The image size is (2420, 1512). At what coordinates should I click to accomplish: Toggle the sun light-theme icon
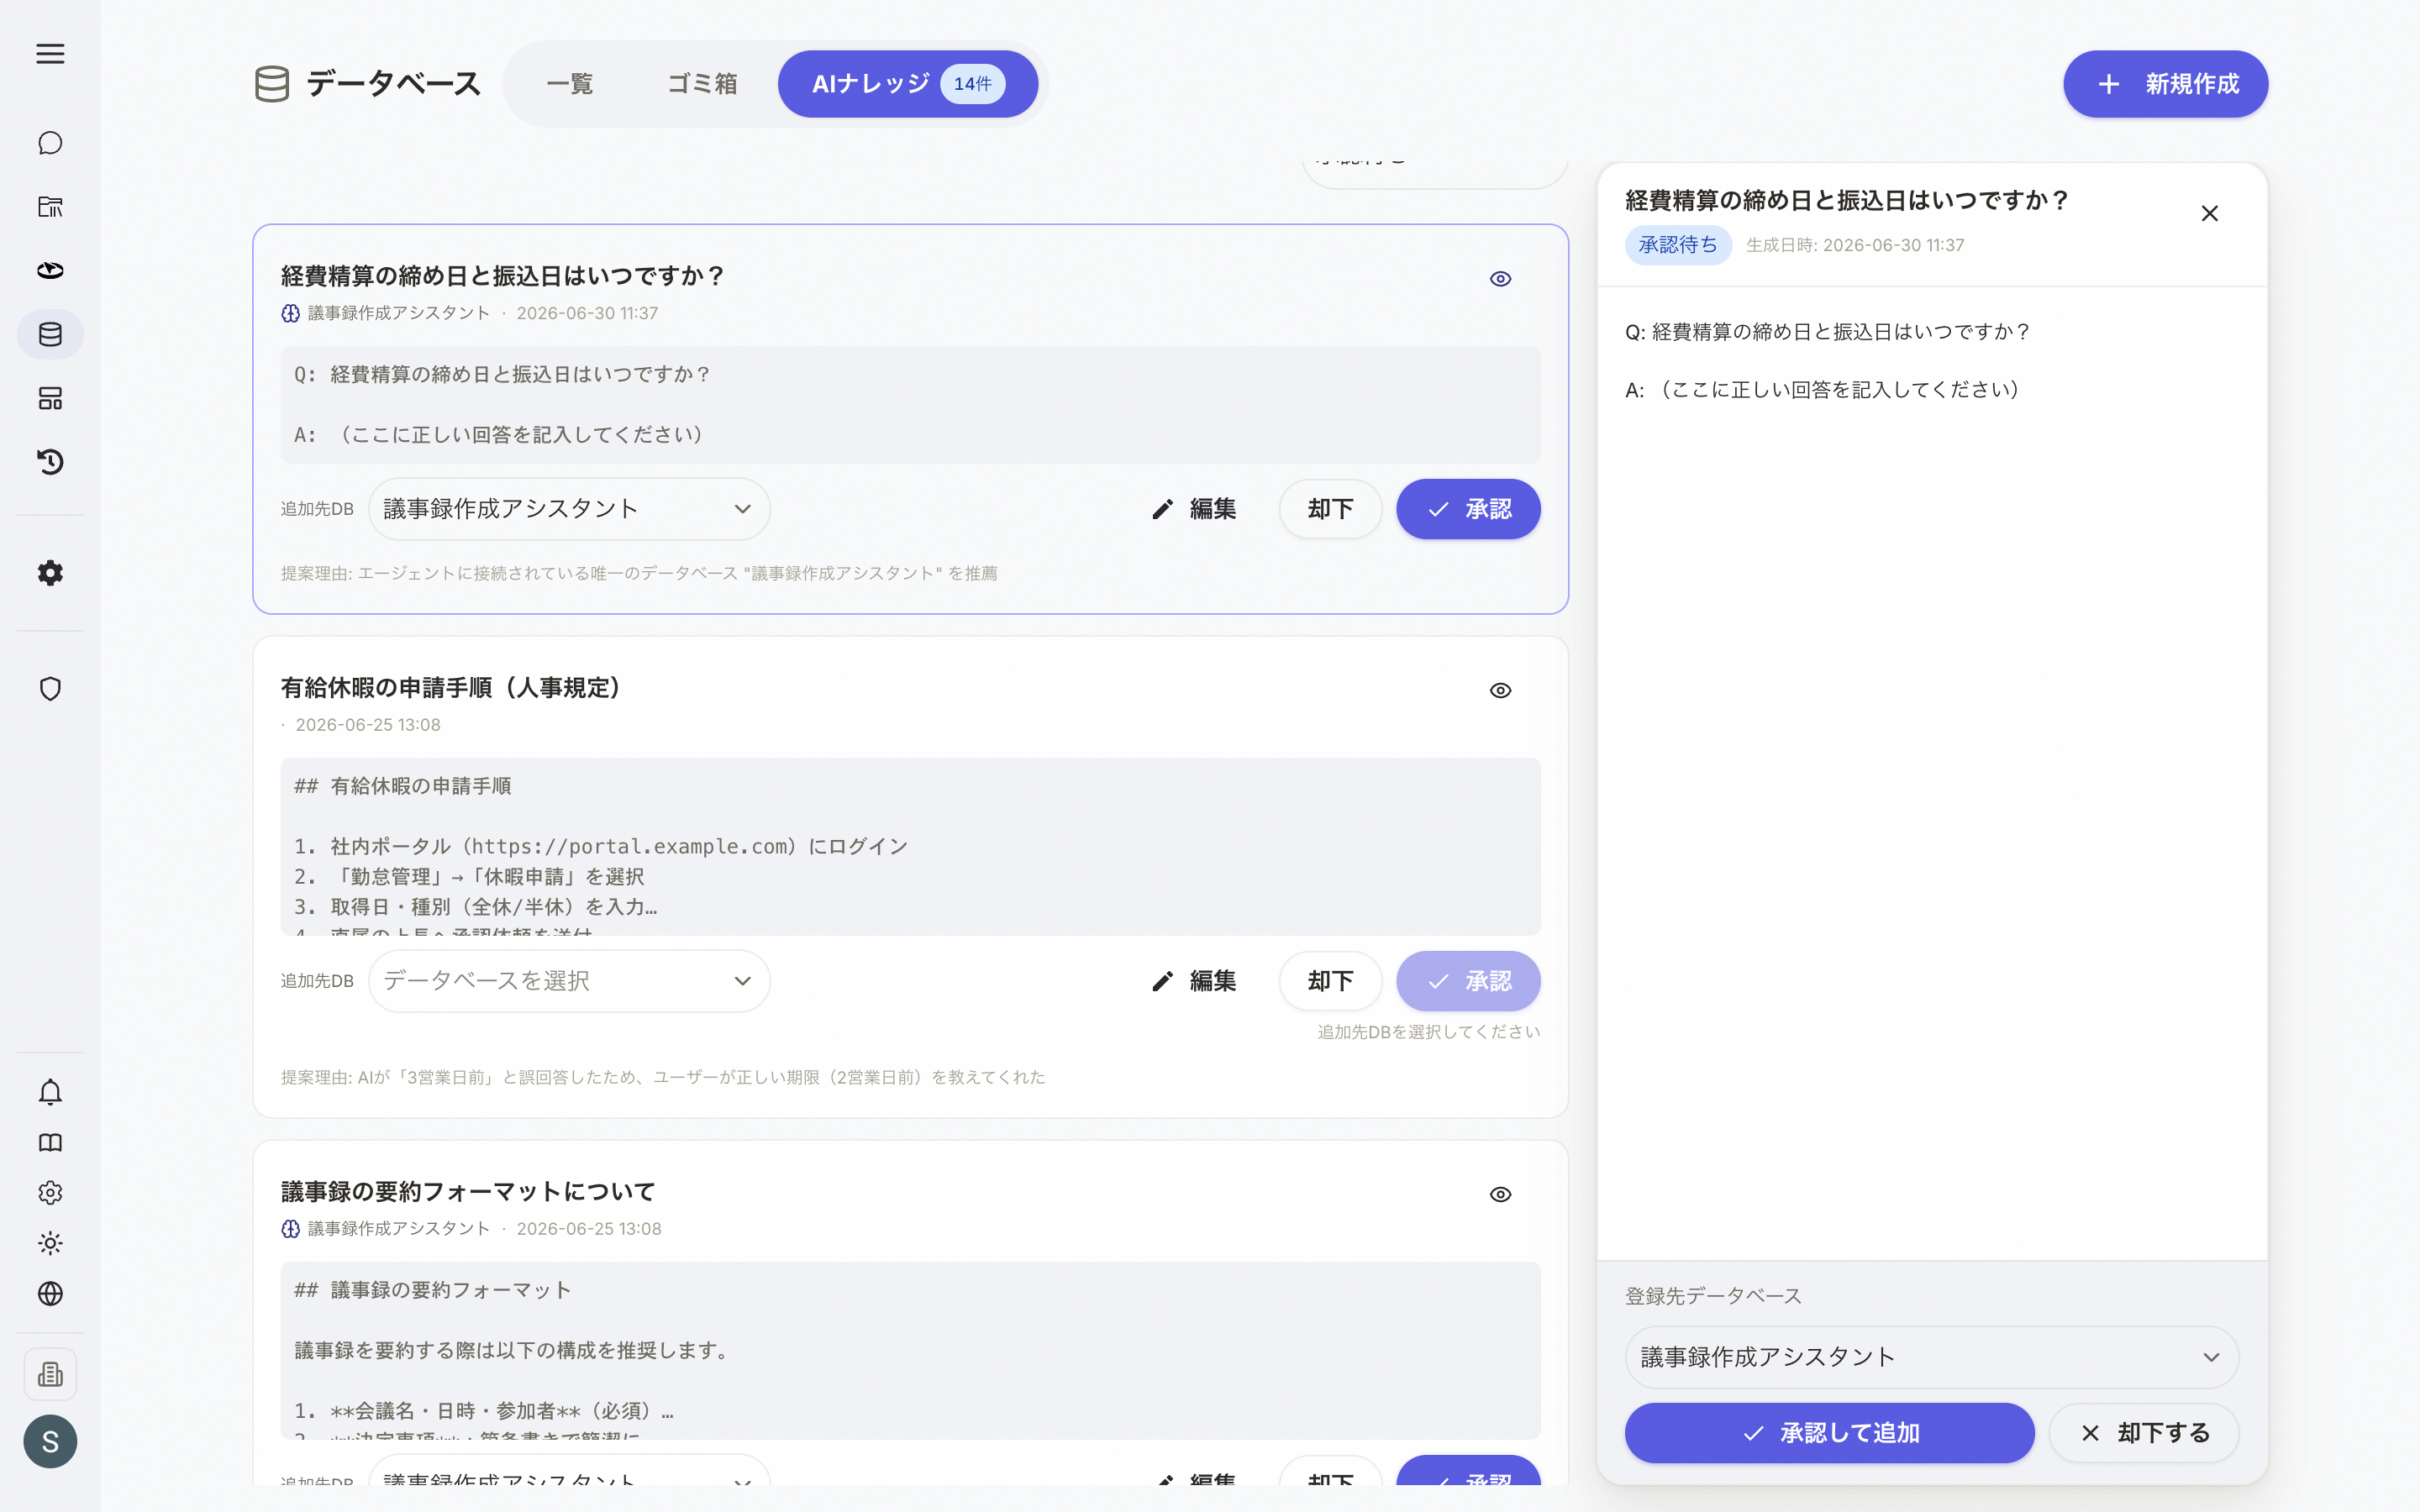pos(50,1243)
